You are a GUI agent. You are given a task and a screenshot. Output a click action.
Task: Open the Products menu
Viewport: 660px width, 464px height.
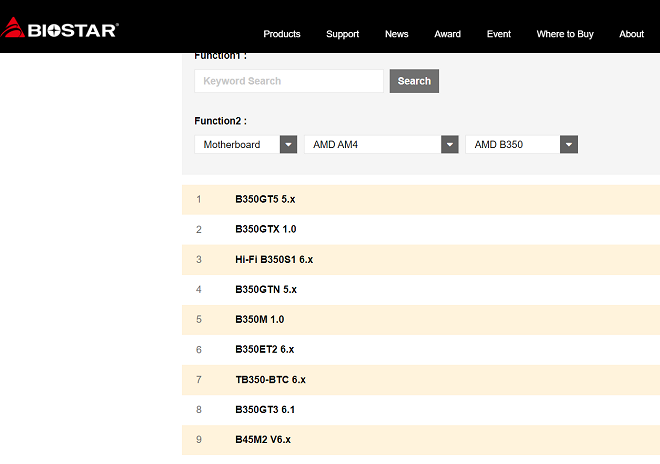tap(281, 34)
